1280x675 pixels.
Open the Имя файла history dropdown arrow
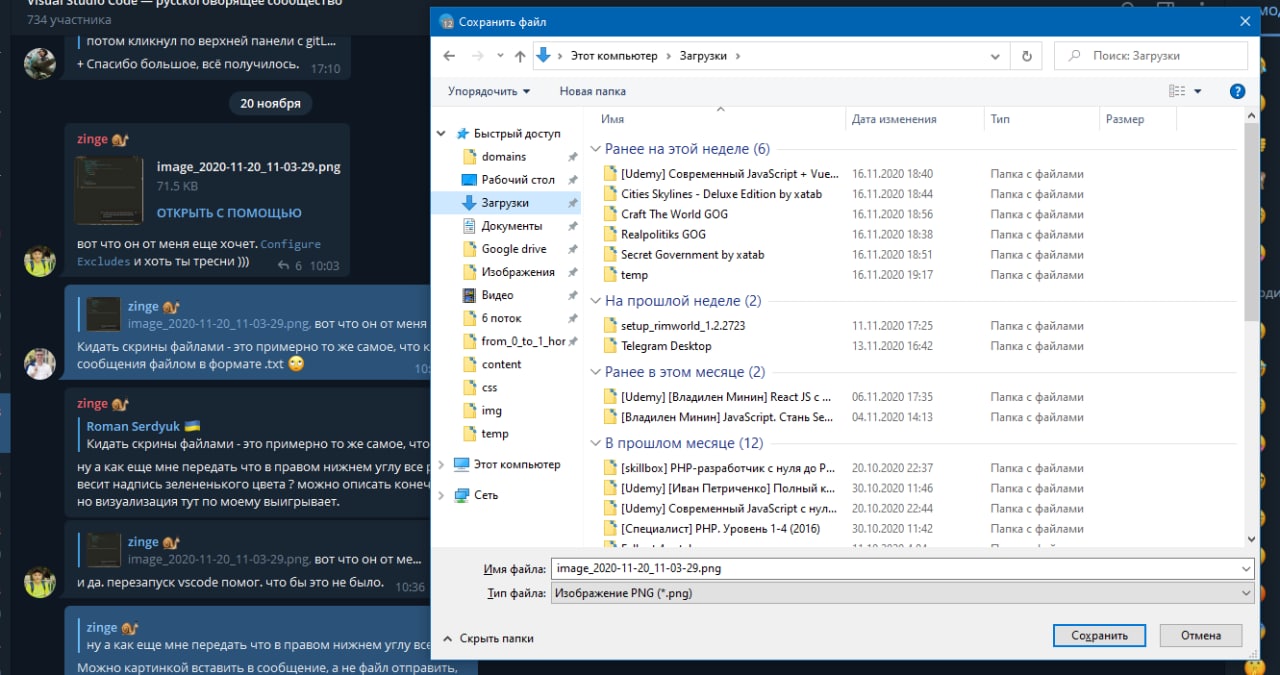(x=1245, y=569)
